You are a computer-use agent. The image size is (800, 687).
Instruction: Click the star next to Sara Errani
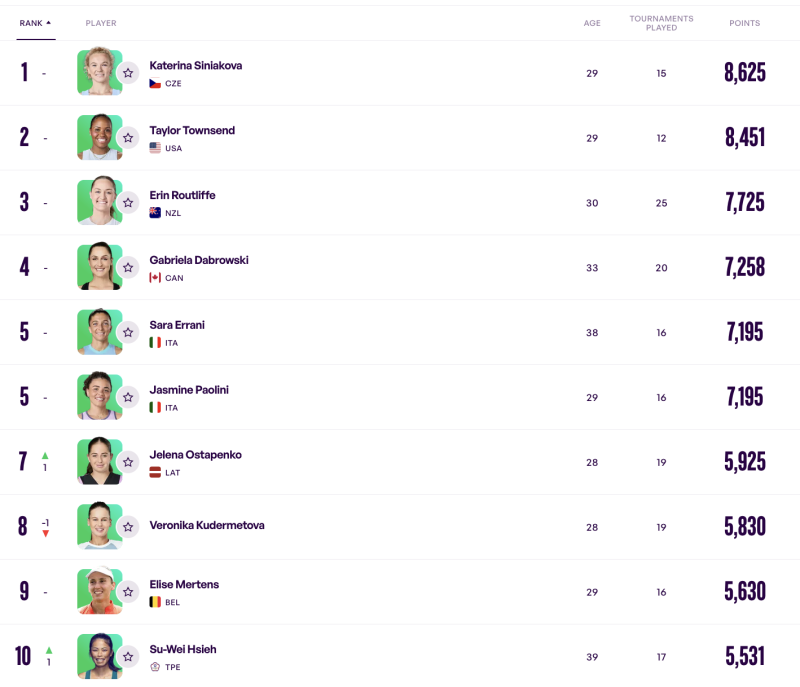point(128,333)
